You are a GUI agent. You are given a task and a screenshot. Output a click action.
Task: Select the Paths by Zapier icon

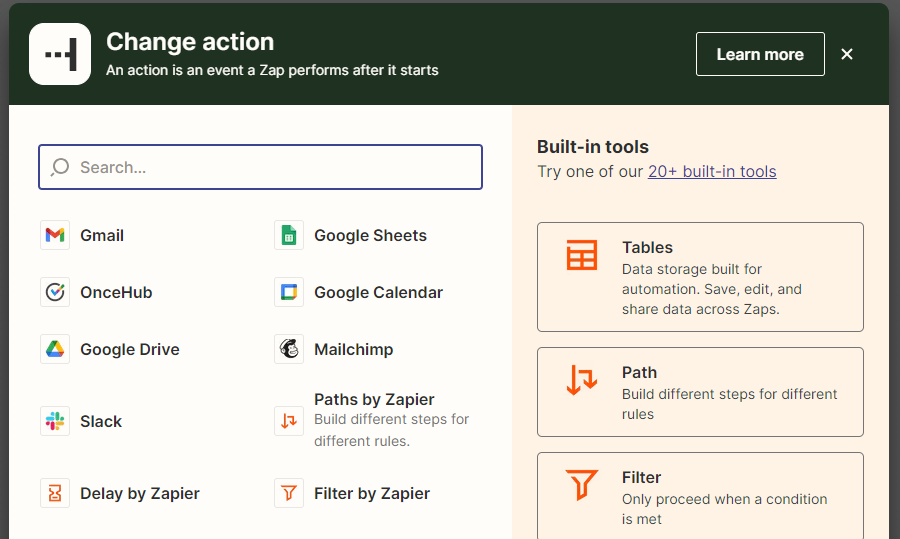[289, 421]
